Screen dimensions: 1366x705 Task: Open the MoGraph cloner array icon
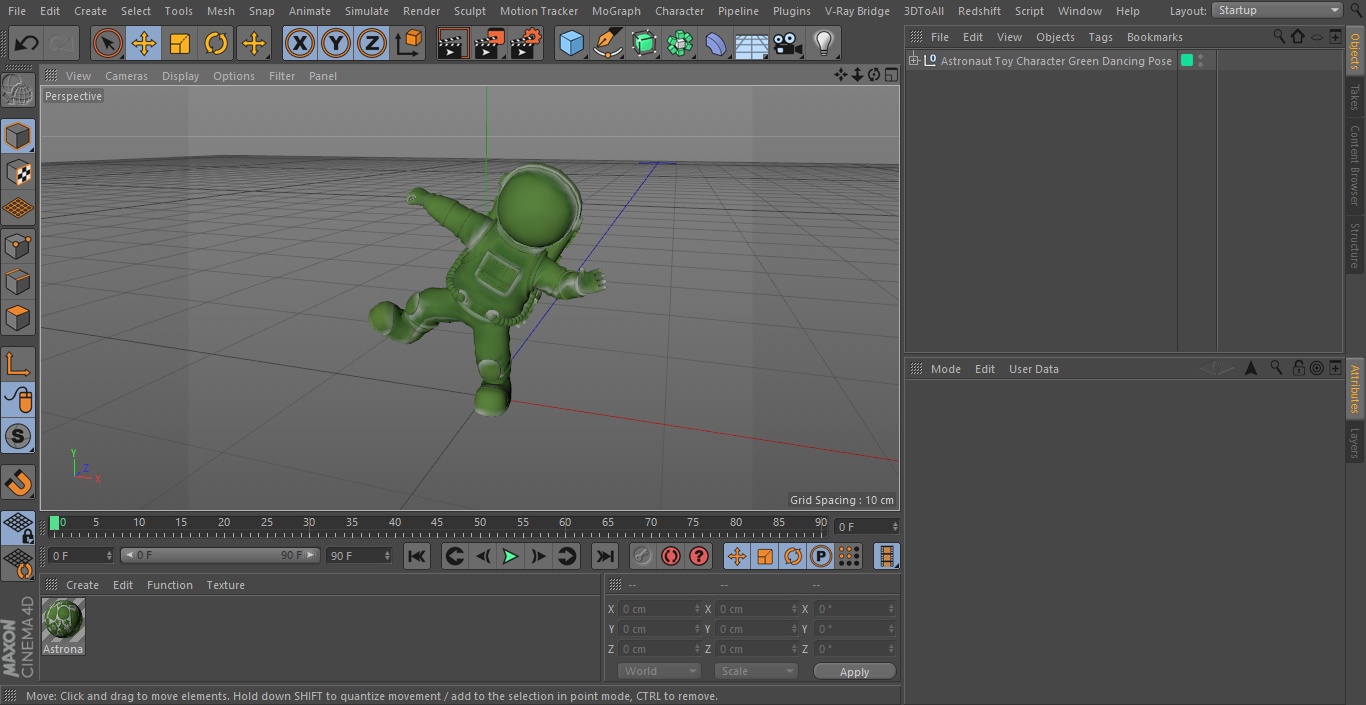click(680, 43)
